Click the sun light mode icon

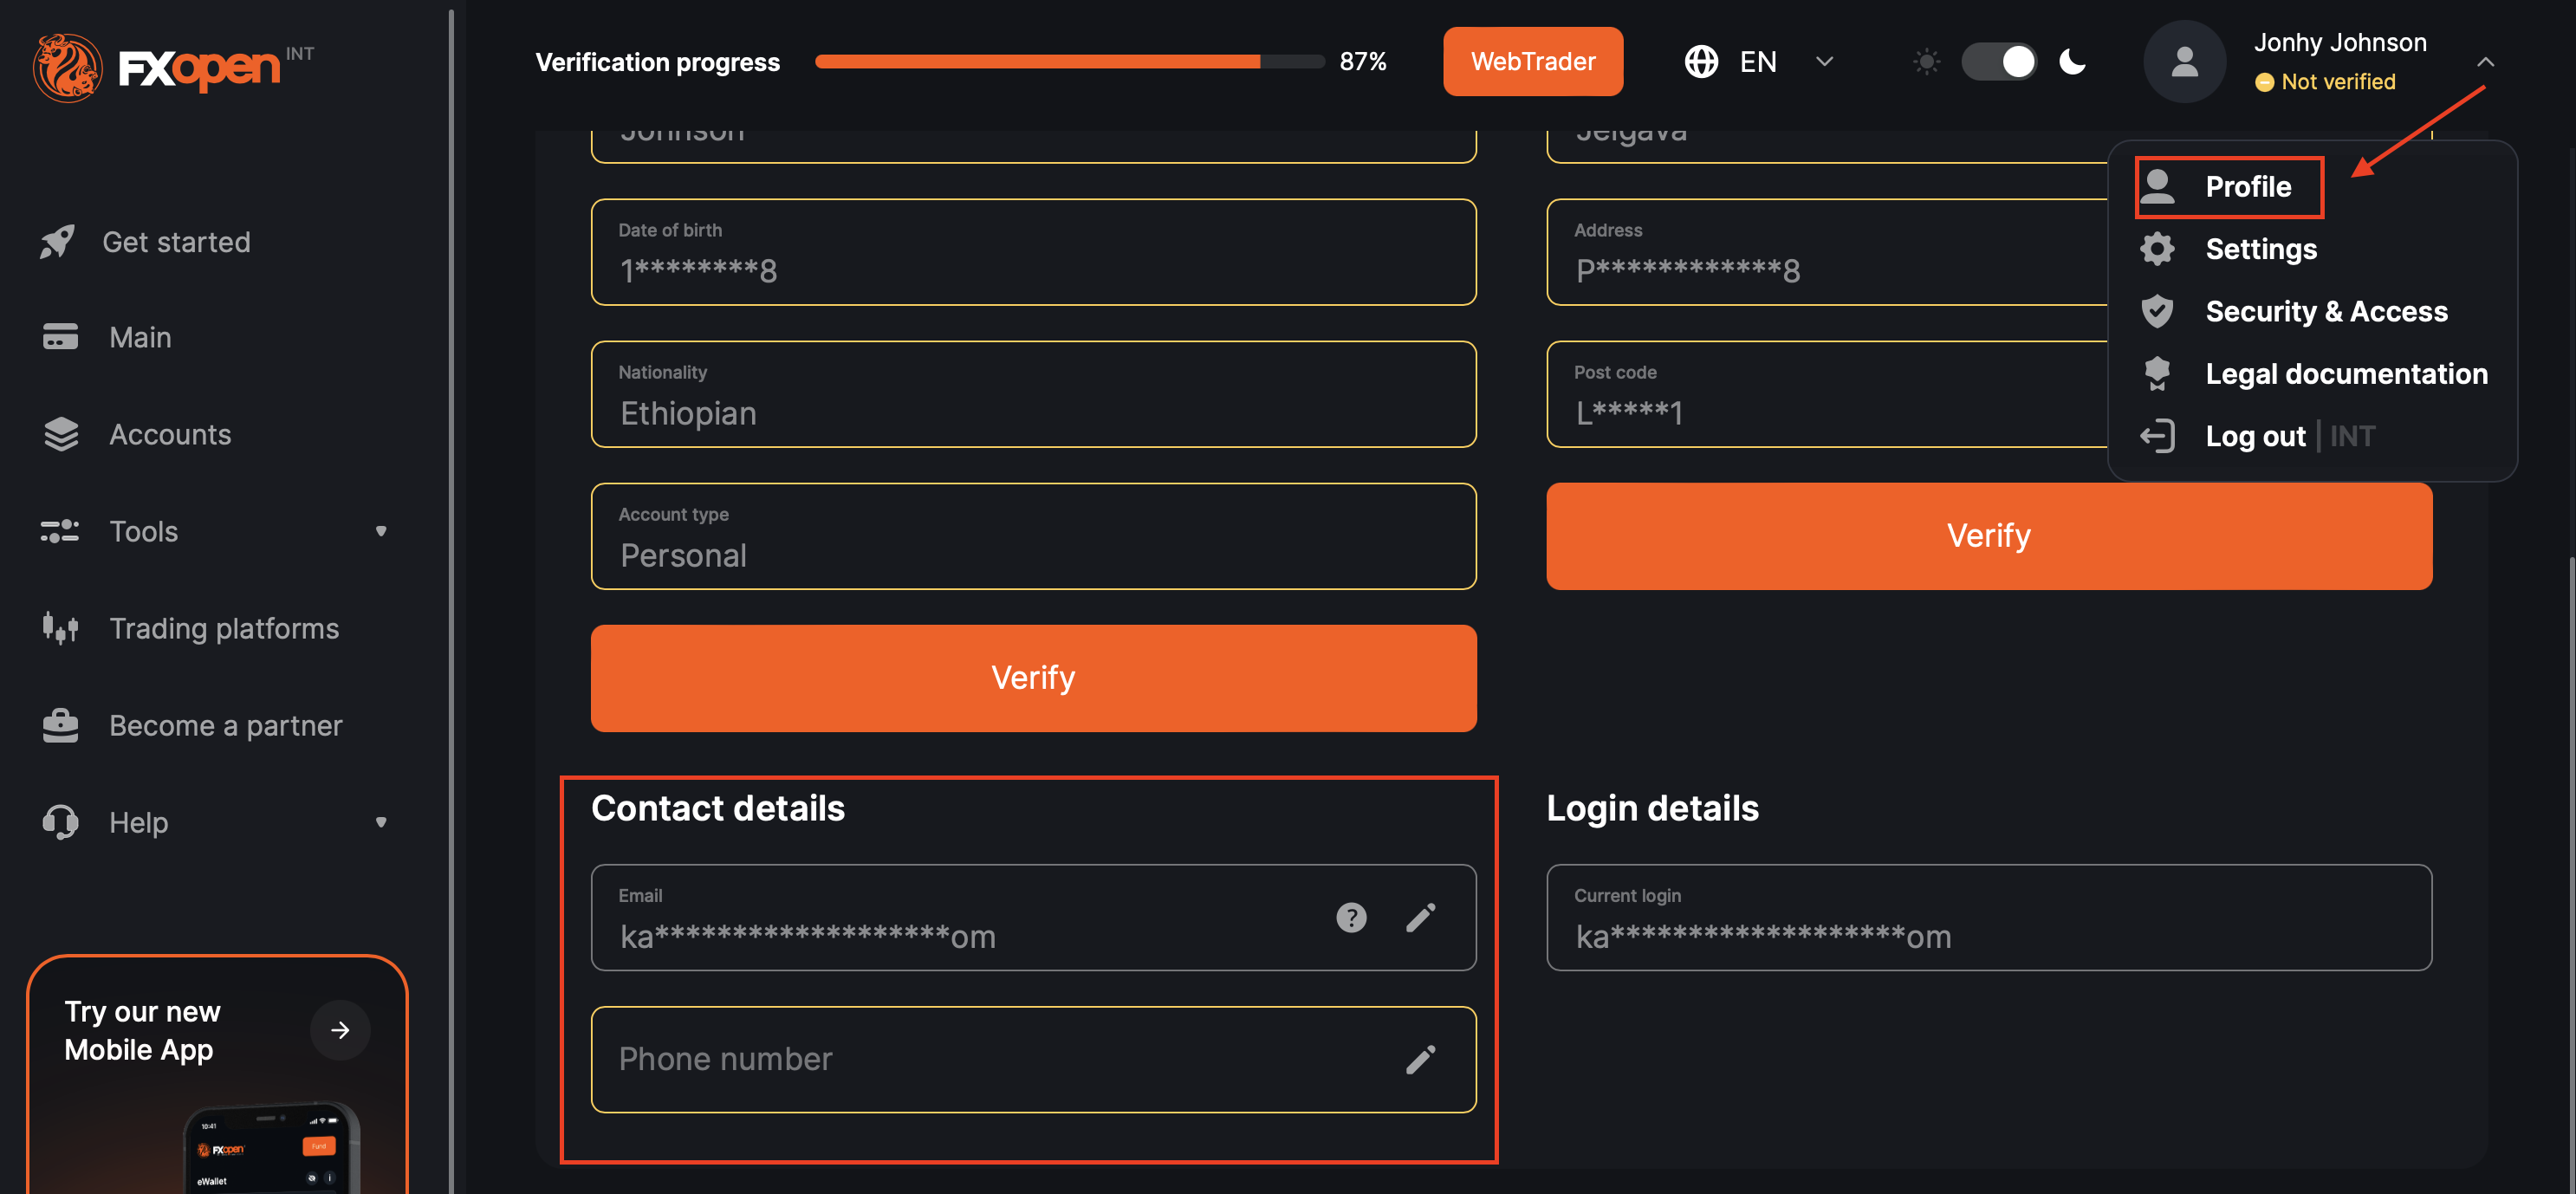point(1926,62)
